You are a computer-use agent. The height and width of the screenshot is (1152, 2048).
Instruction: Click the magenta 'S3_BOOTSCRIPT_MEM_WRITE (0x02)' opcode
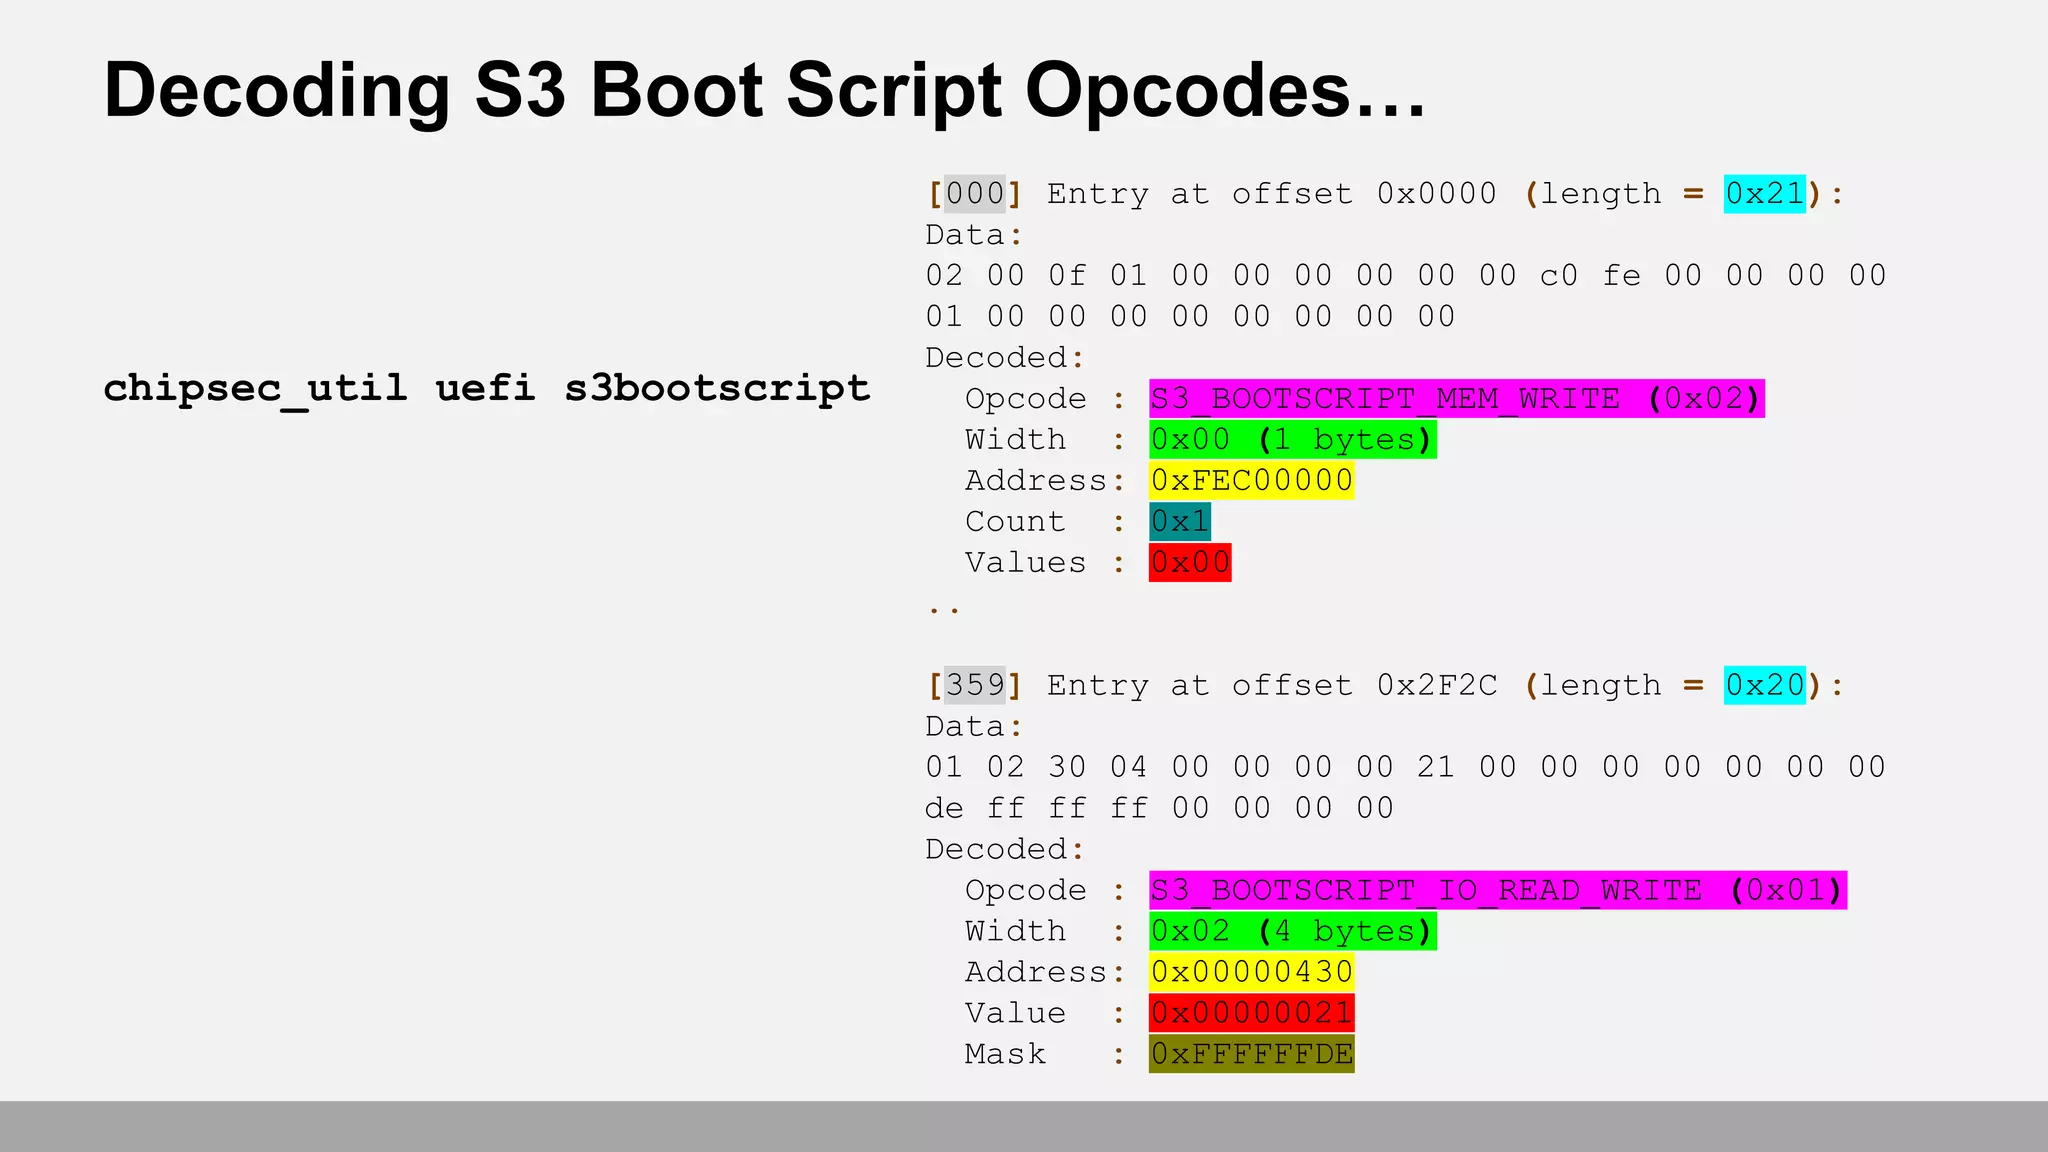coord(1457,398)
